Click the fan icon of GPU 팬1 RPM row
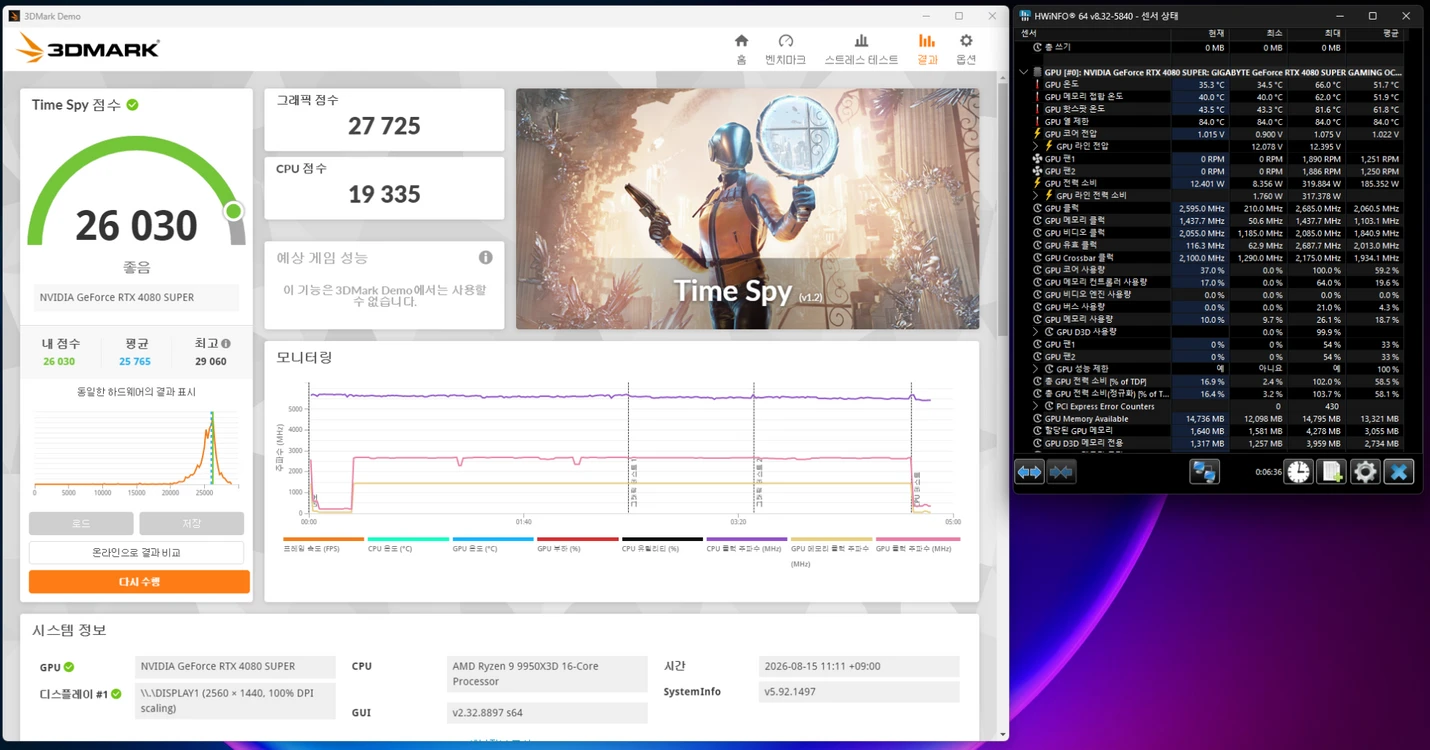The image size is (1430, 750). point(1037,158)
